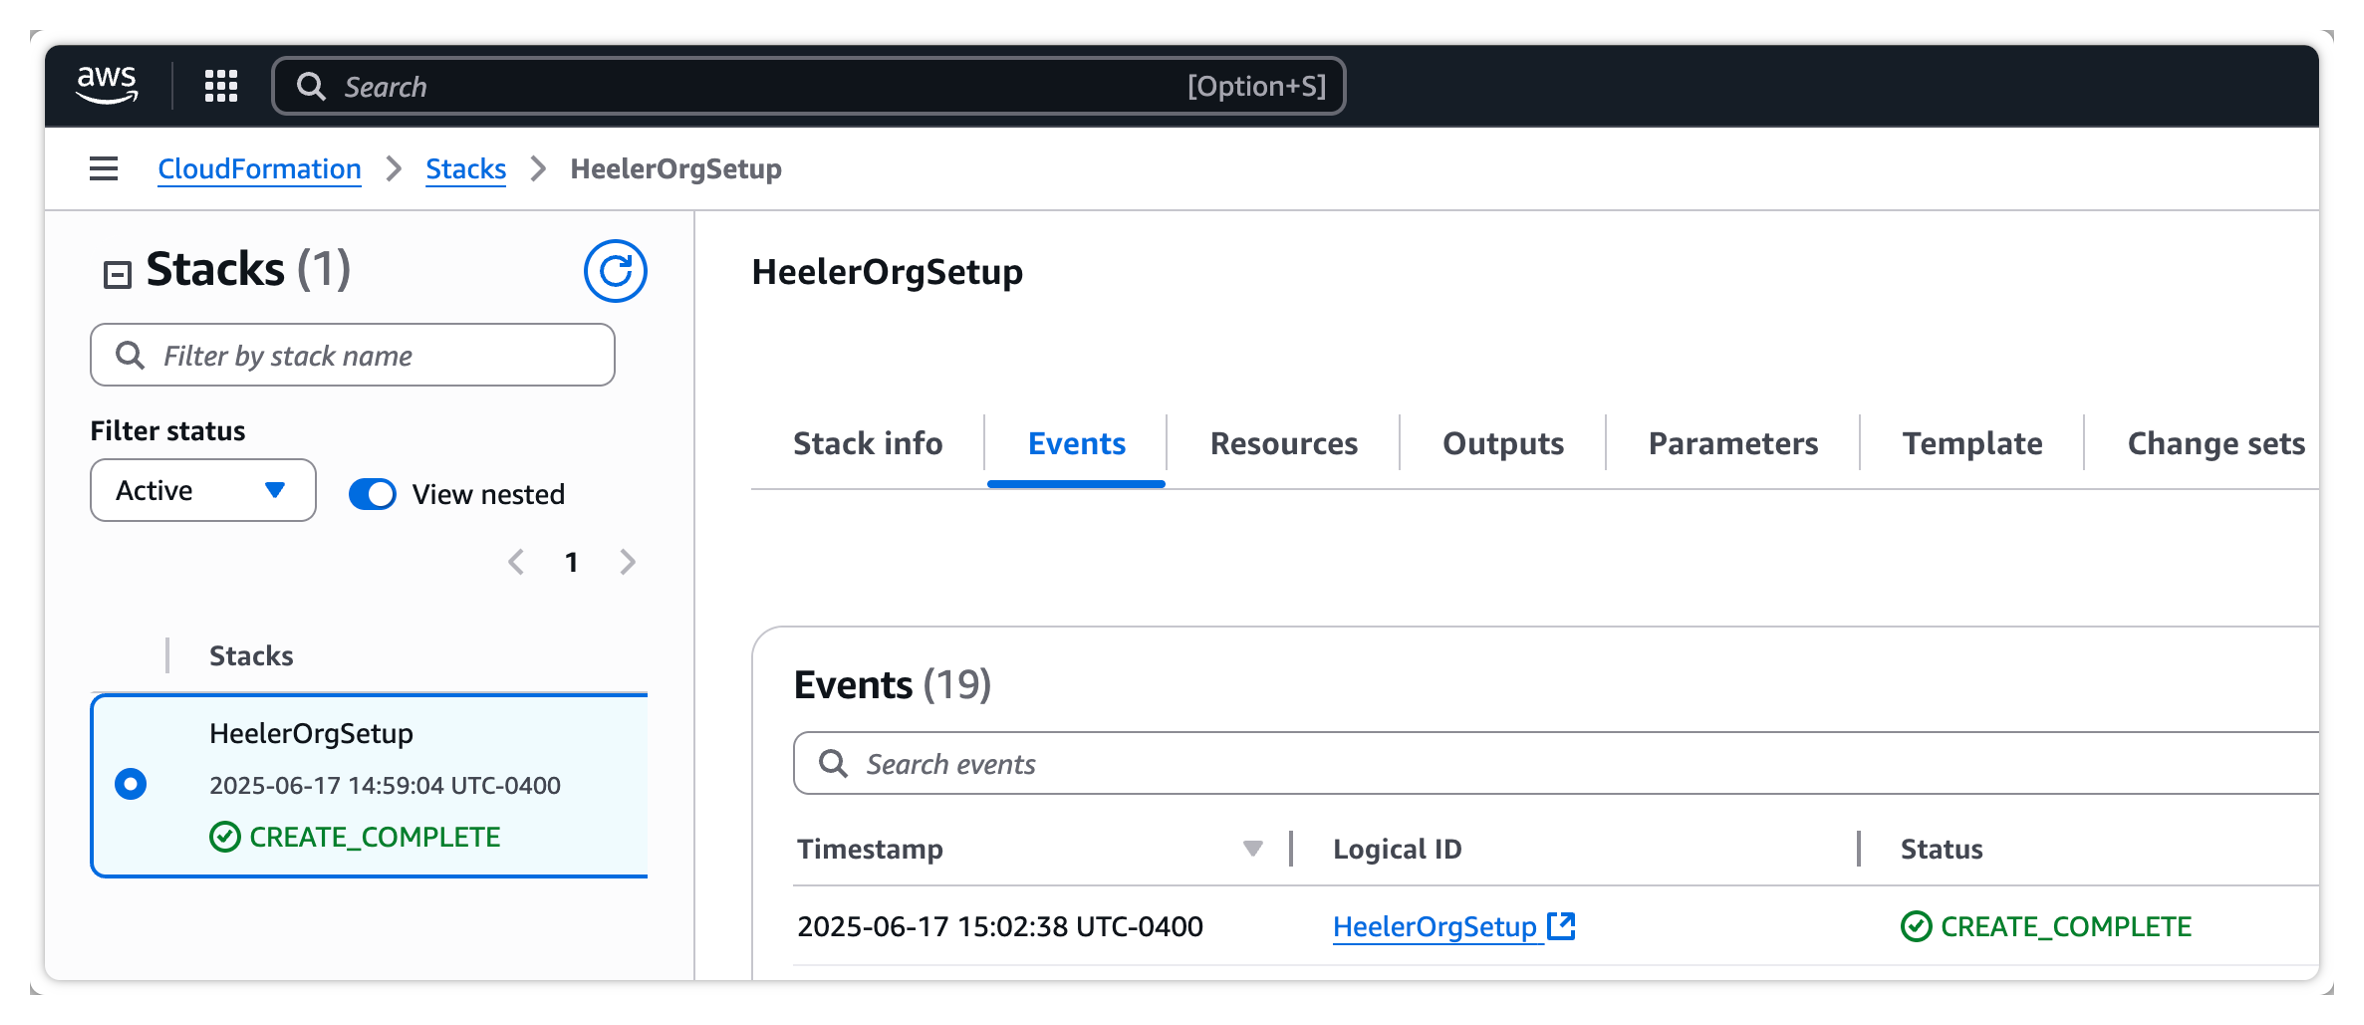The width and height of the screenshot is (2364, 1025).
Task: Switch to the Change sets tab
Action: 2216,443
